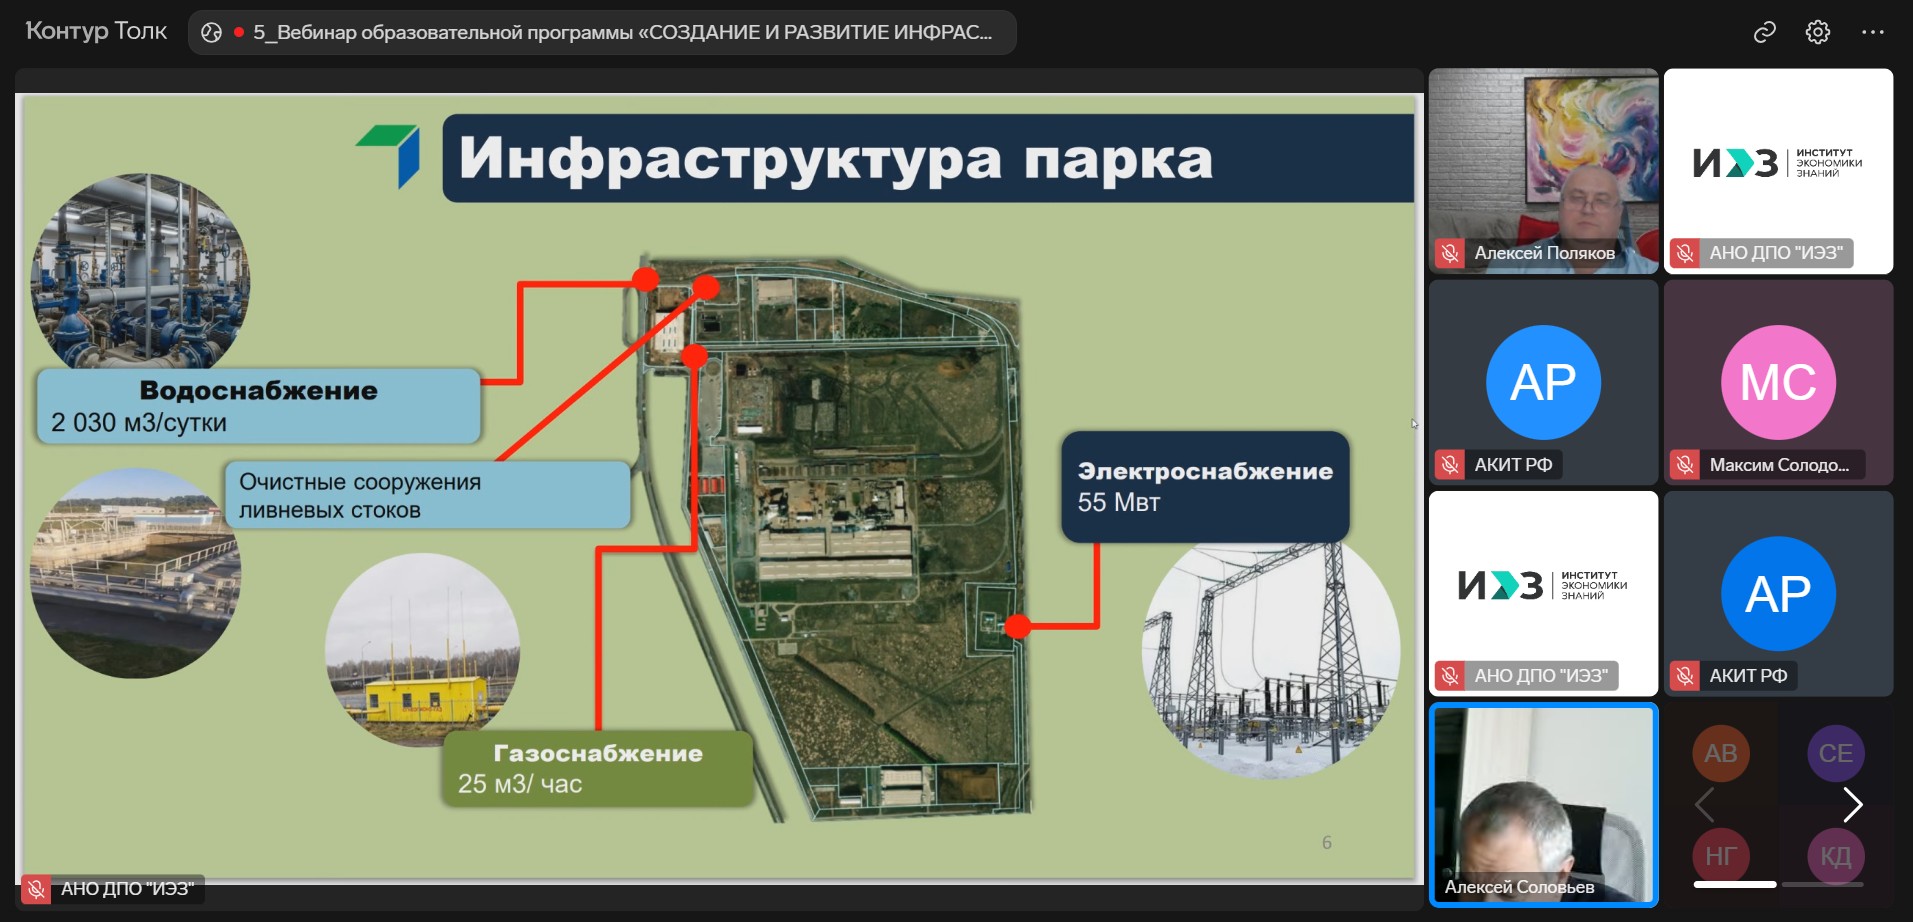Click the webinar title in the top bar
This screenshot has width=1913, height=922.
[622, 32]
